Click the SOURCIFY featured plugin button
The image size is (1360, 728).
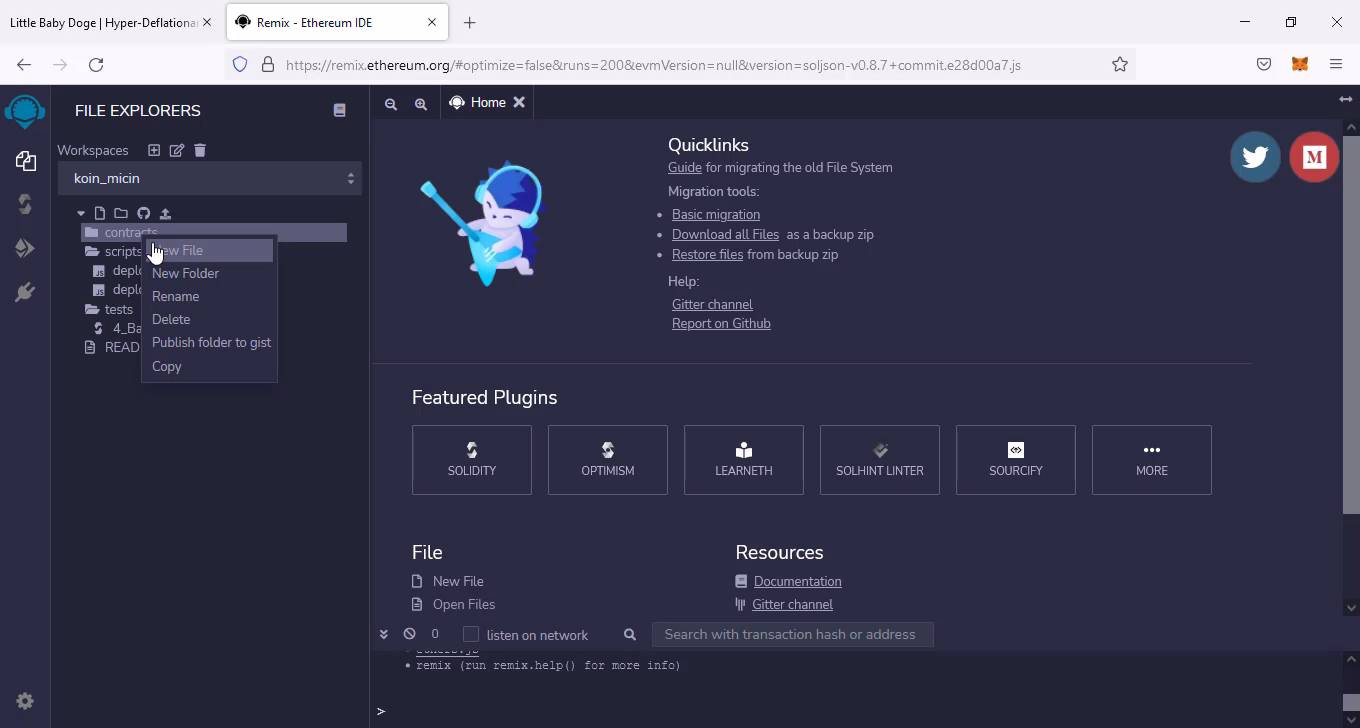point(1015,460)
